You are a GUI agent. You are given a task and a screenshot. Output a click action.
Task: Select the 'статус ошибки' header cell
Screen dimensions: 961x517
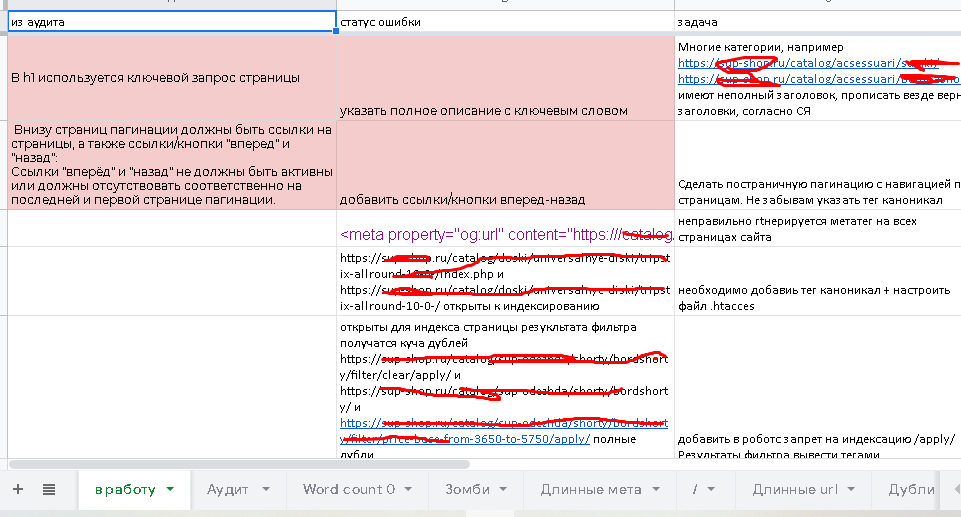[x=505, y=22]
